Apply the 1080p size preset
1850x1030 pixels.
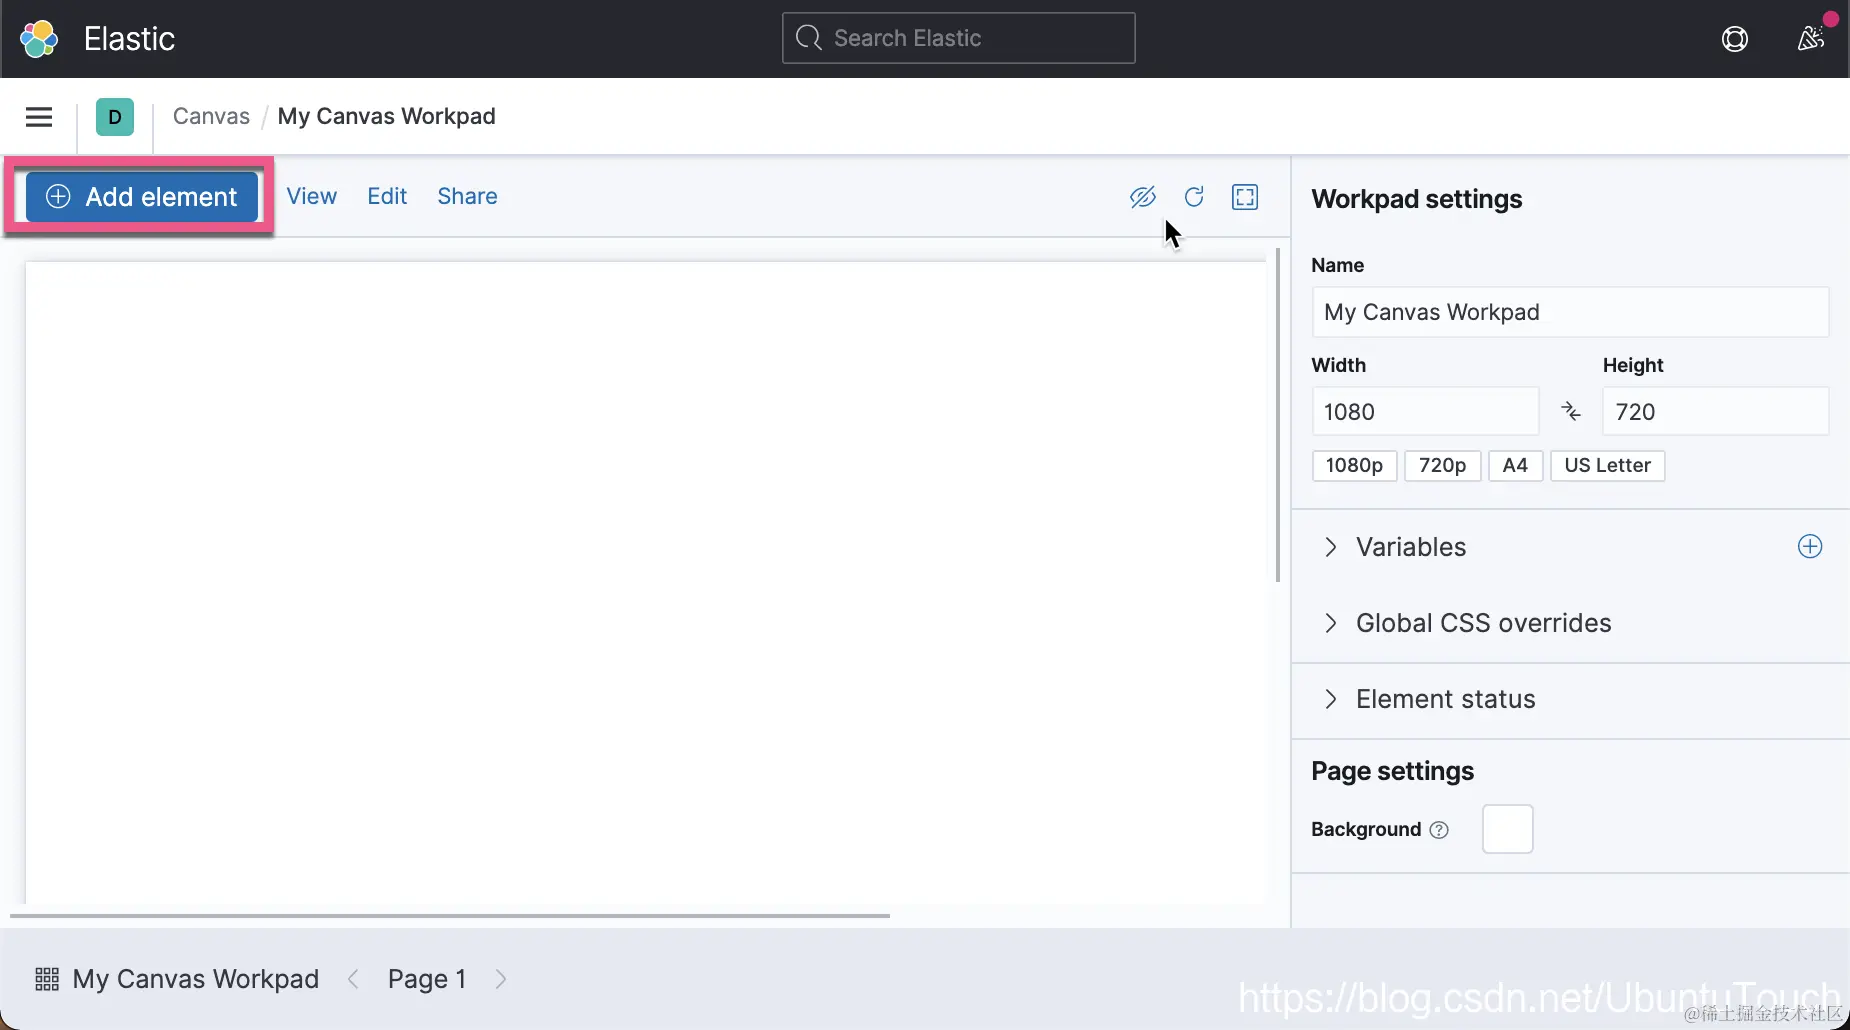(1354, 466)
